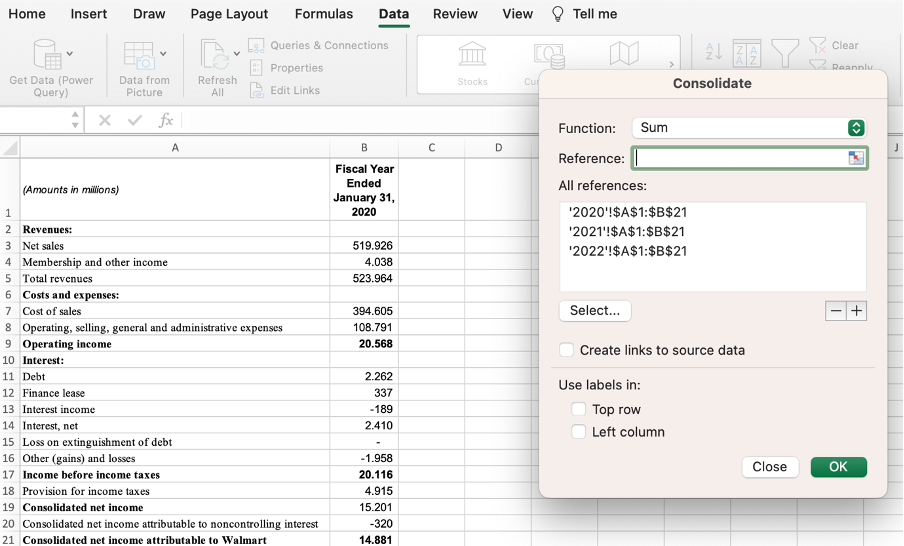This screenshot has height=546, width=904.
Task: Expand the Refresh All dropdown arrow
Action: point(237,53)
